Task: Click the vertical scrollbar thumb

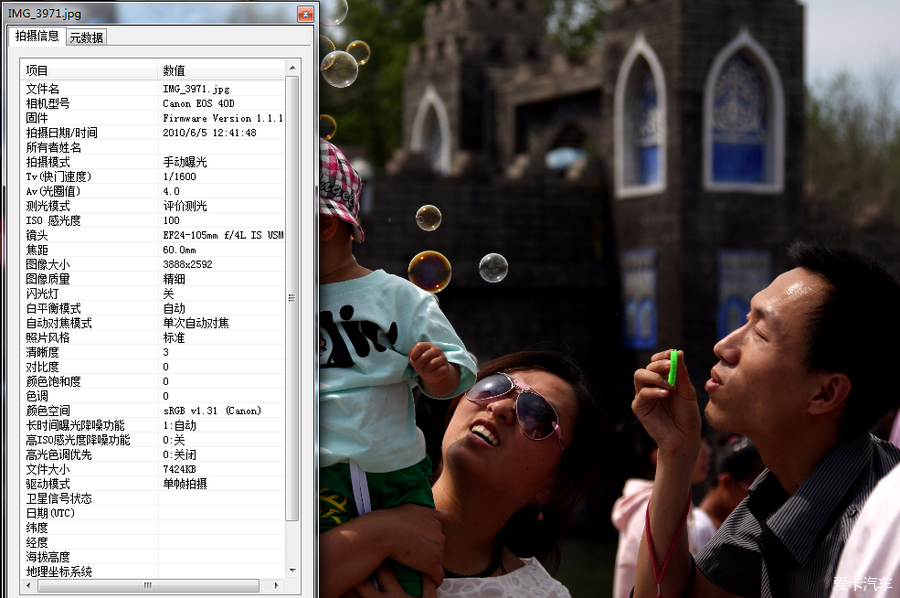Action: point(292,298)
